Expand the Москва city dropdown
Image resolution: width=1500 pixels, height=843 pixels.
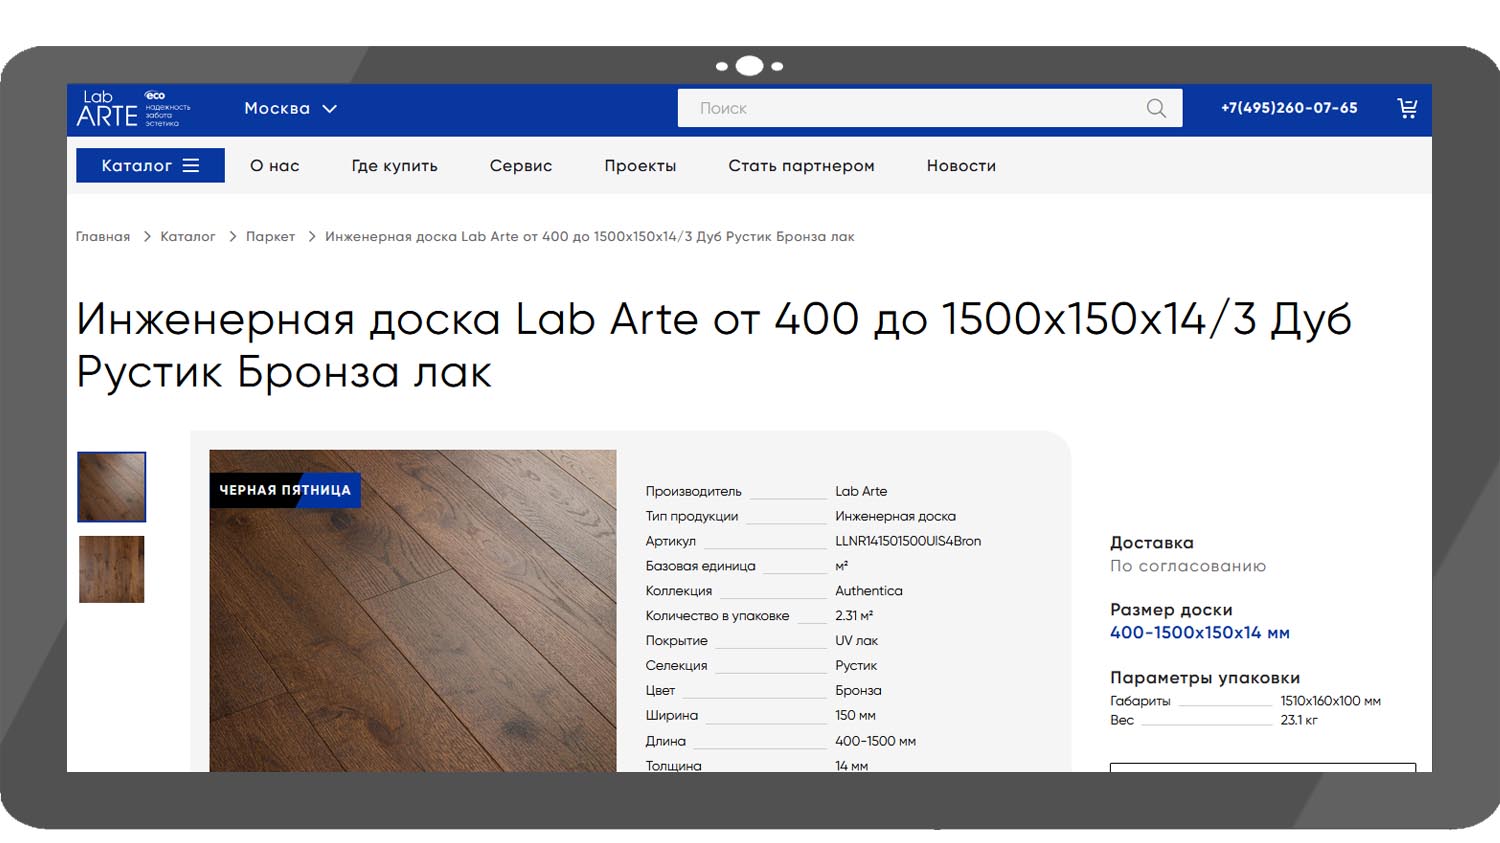pos(290,108)
